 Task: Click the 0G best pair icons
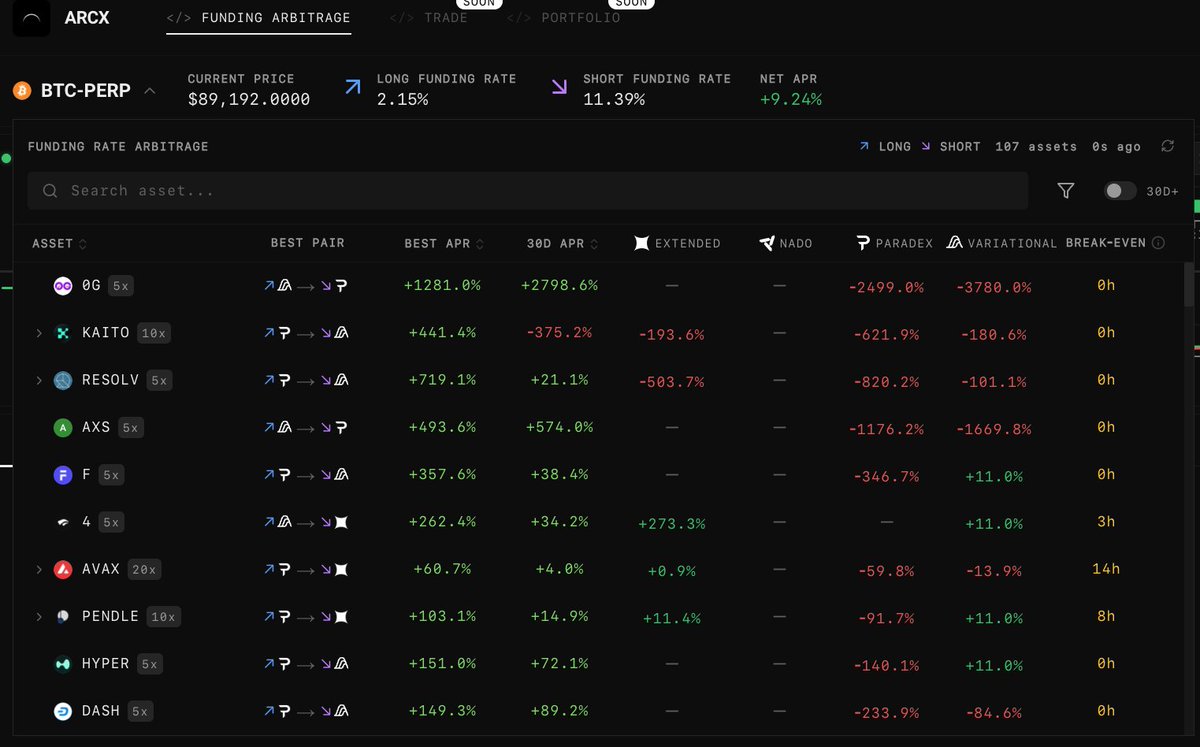tap(306, 286)
